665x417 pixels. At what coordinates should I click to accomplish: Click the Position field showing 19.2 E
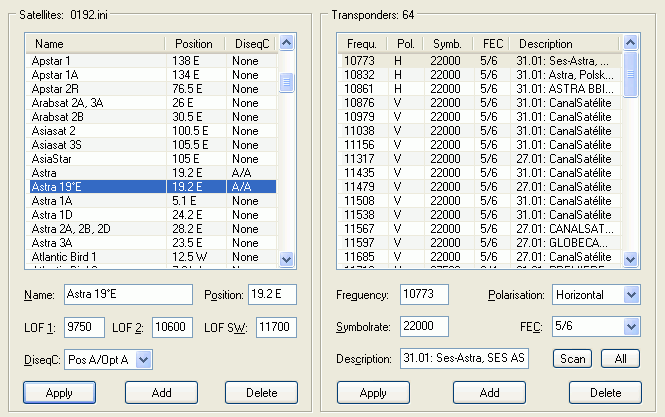click(272, 294)
